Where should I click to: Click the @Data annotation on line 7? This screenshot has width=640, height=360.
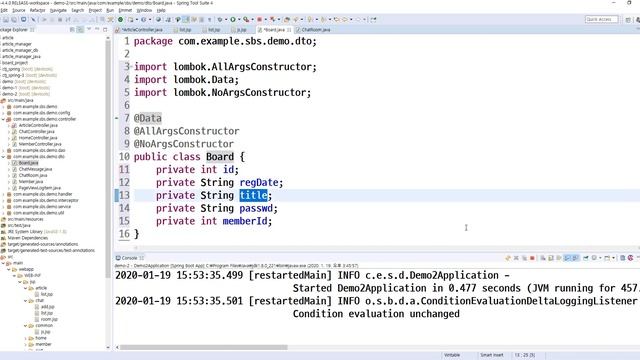[148, 118]
